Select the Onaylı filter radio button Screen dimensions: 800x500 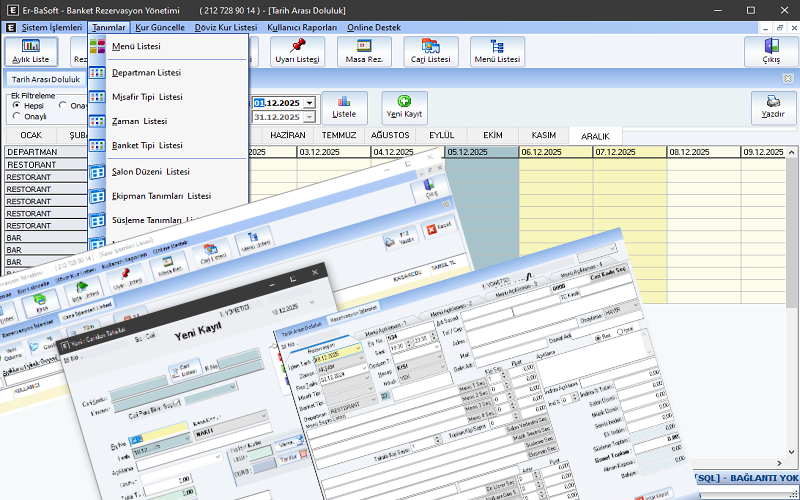point(16,117)
